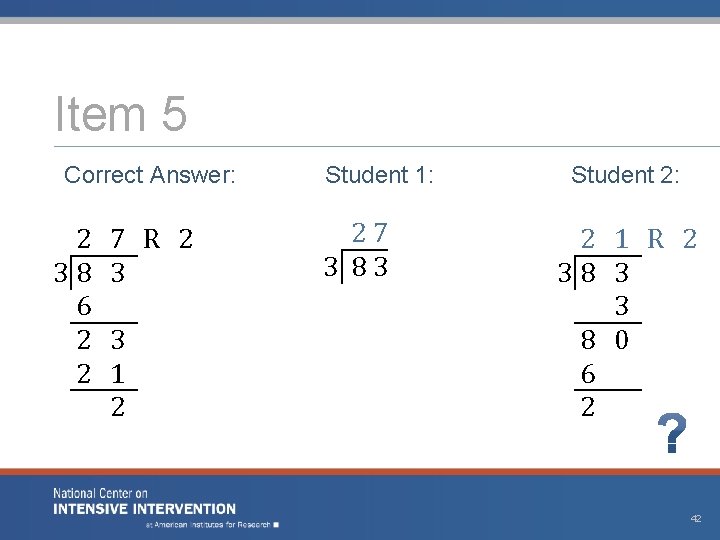Select Student 2's quotient 21 R 2

coord(639,240)
